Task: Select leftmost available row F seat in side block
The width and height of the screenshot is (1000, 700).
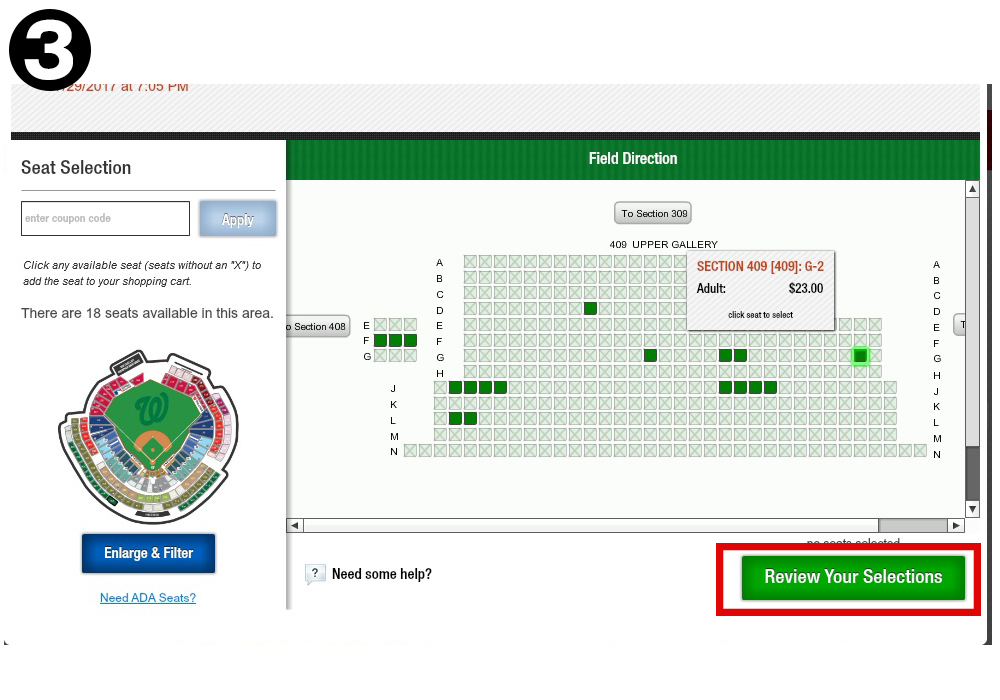Action: (x=380, y=340)
